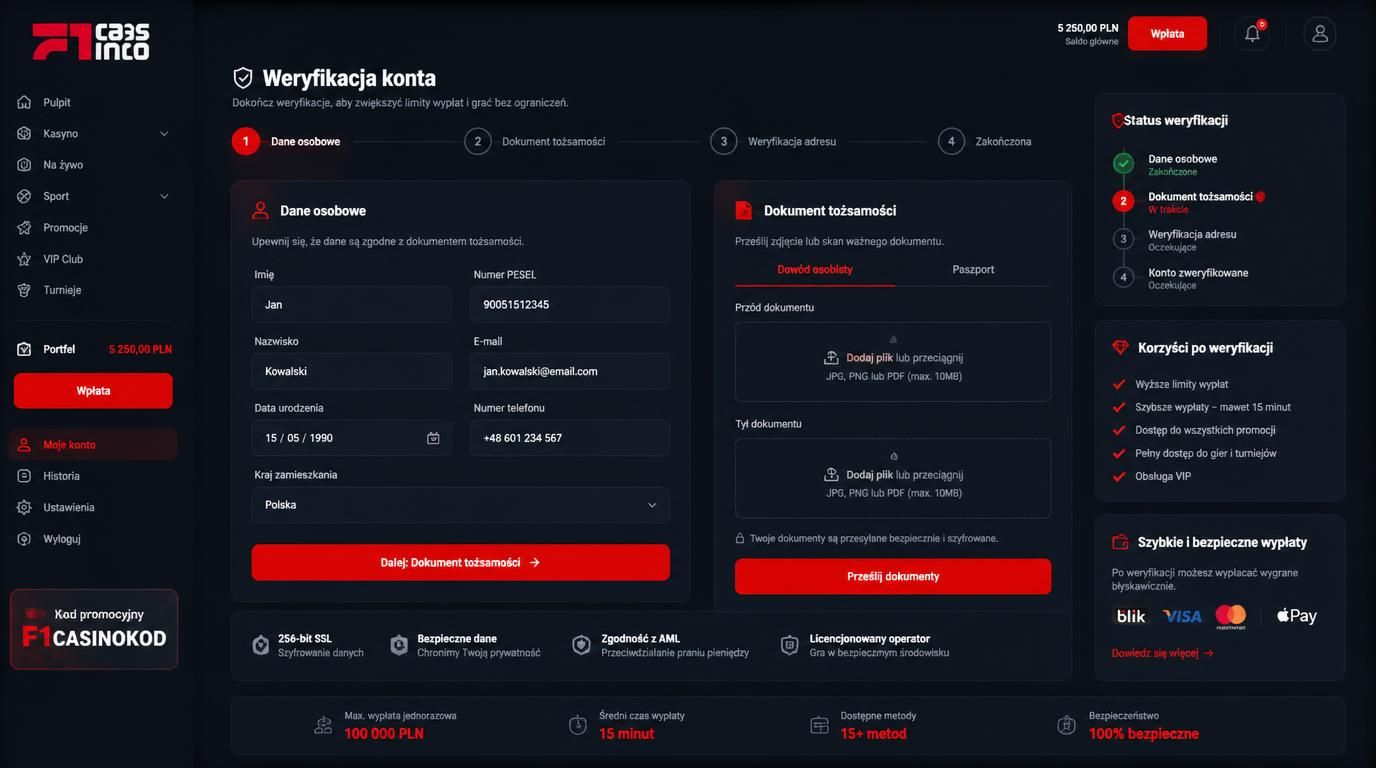
Task: Open Kraj zamieszkania dropdown showing Polska
Action: coord(461,505)
